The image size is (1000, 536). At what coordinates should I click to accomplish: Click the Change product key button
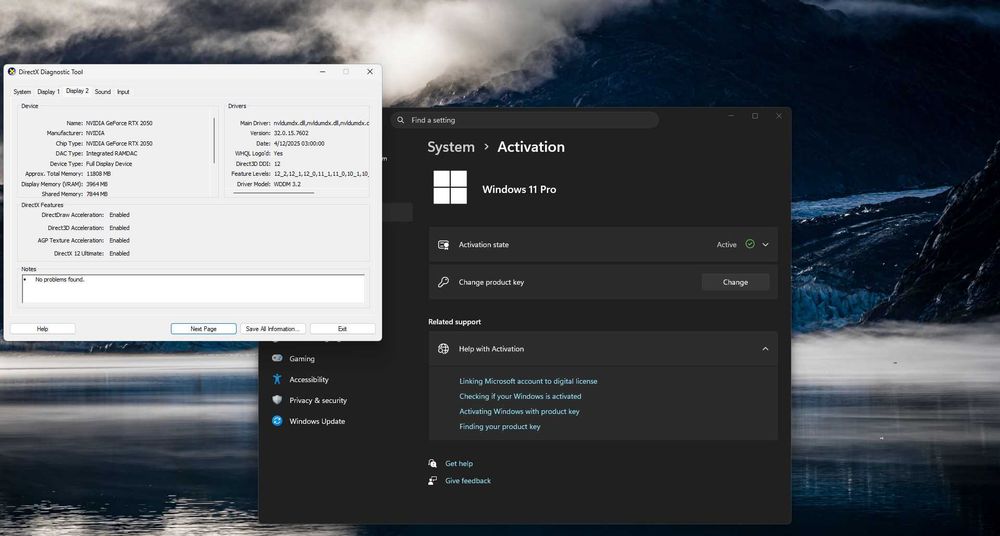click(735, 282)
